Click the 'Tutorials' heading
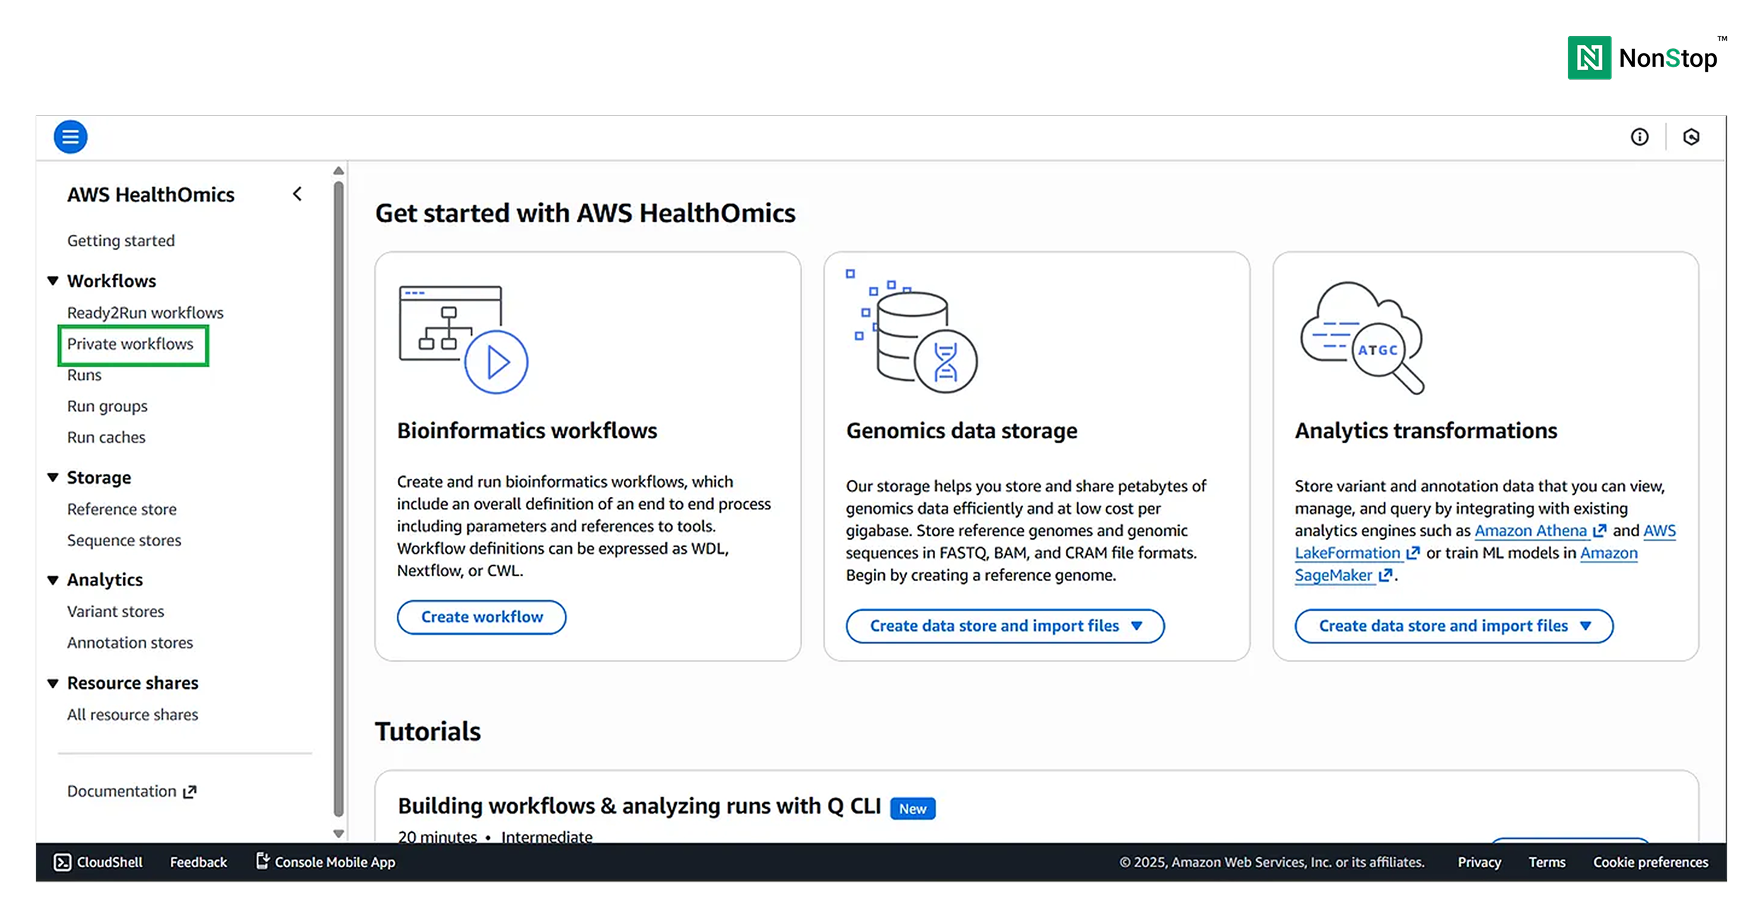Image resolution: width=1763 pixels, height=919 pixels. click(428, 732)
